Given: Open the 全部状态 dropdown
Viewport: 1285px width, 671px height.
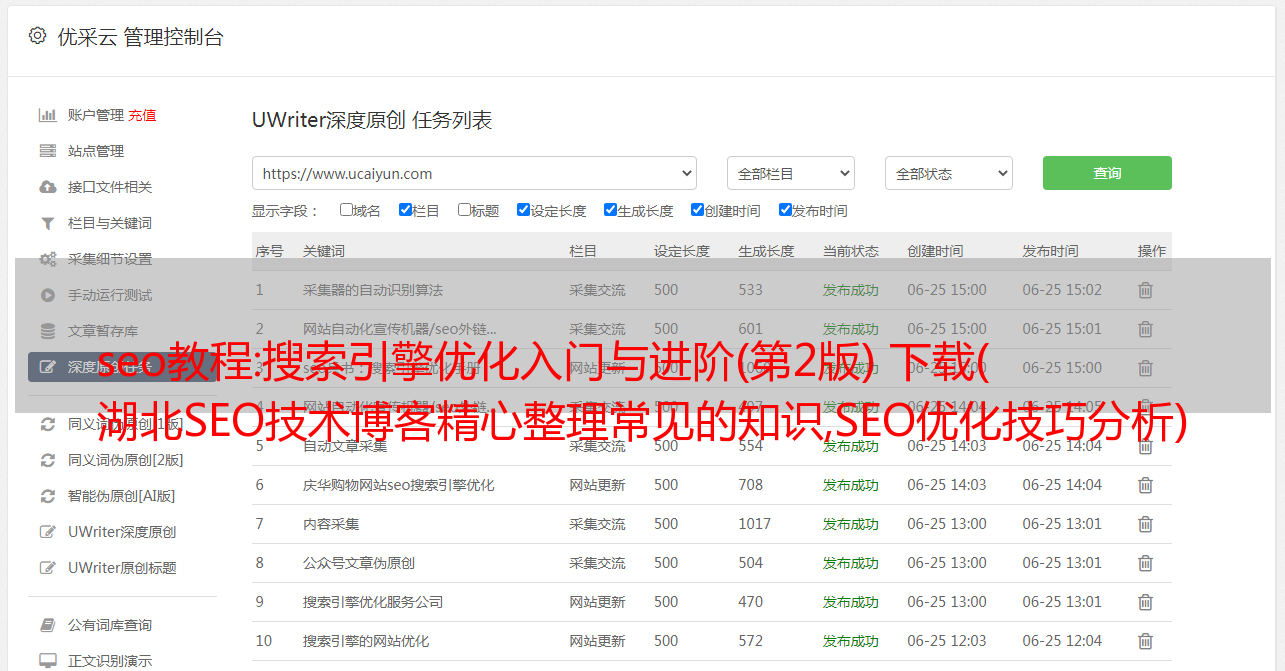Looking at the screenshot, I should click(949, 173).
